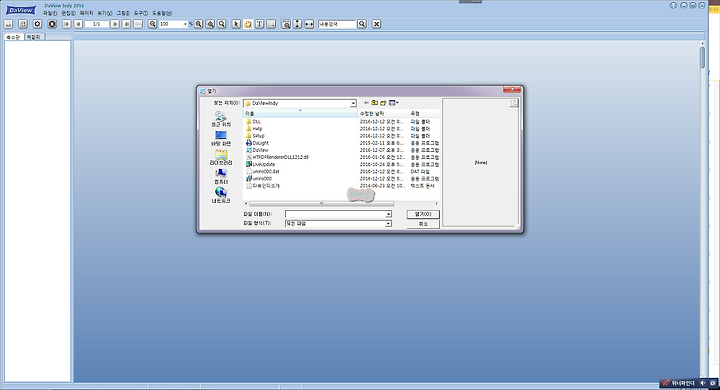Click the 열기(O) button in the dialog
This screenshot has width=720, height=390.
(x=423, y=214)
